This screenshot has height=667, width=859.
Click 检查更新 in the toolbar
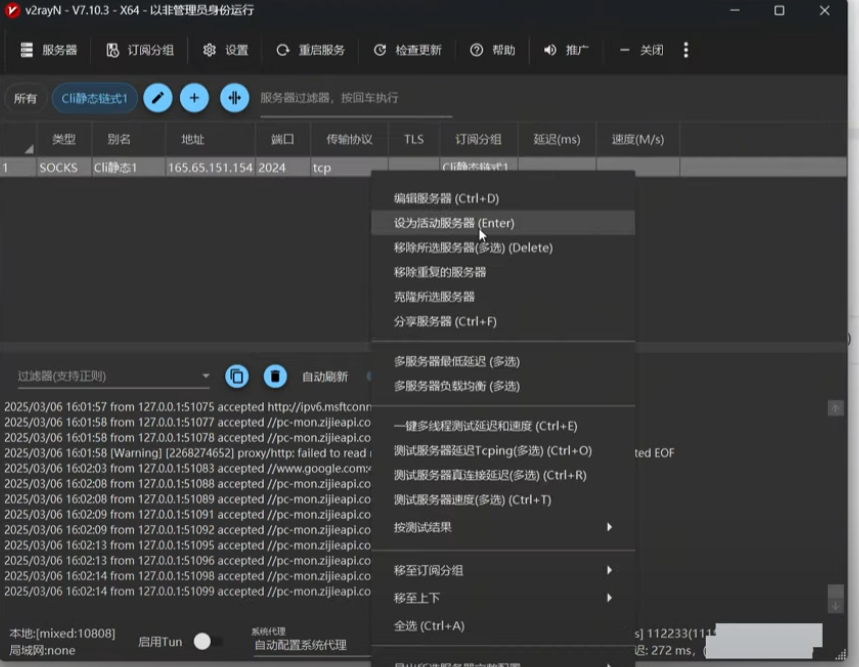tap(407, 50)
